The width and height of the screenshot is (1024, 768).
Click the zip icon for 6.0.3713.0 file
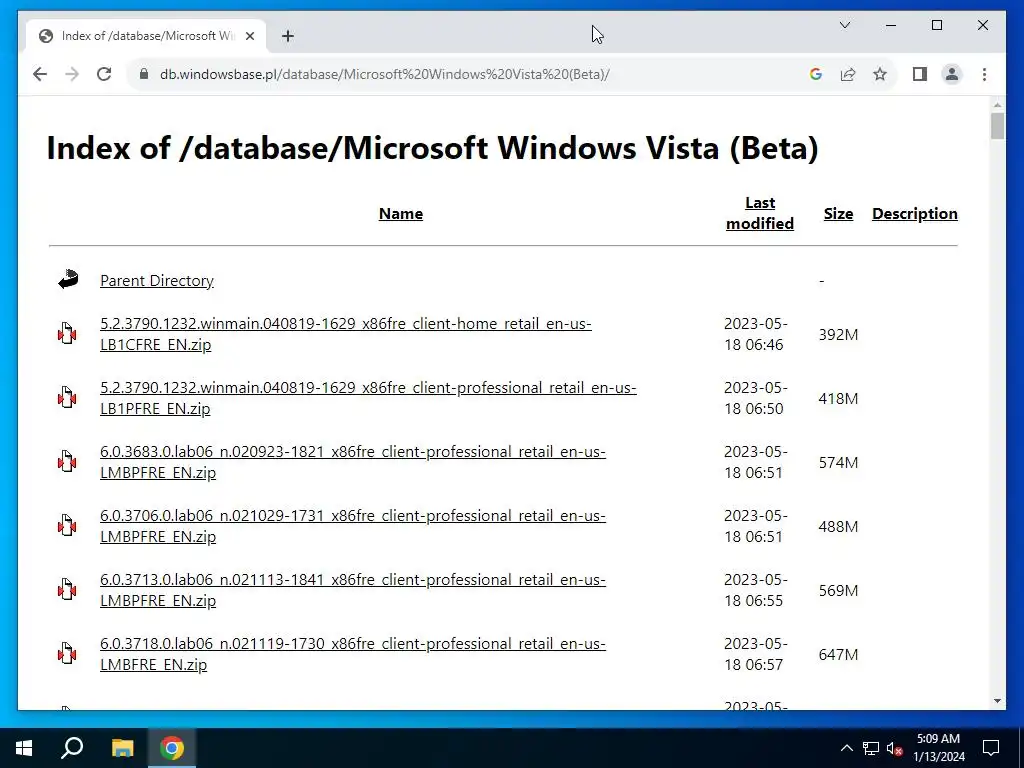pyautogui.click(x=67, y=590)
